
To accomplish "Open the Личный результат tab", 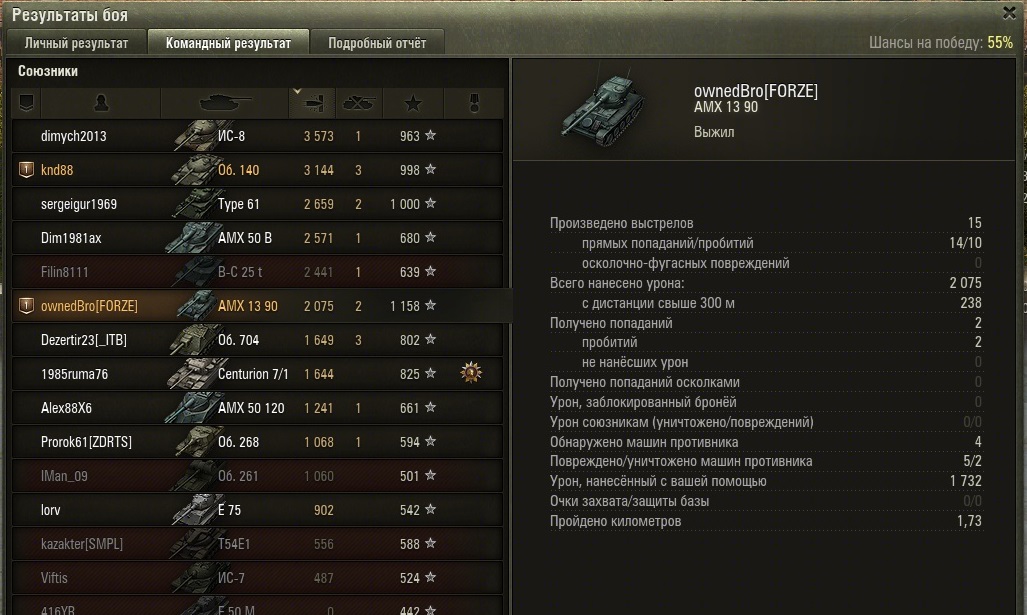I will click(76, 43).
